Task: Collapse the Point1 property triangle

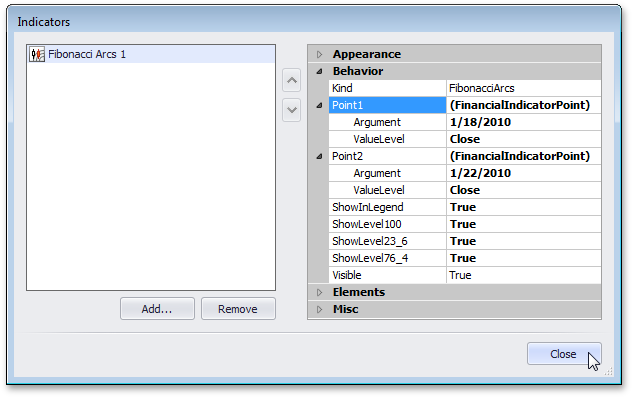Action: click(319, 105)
